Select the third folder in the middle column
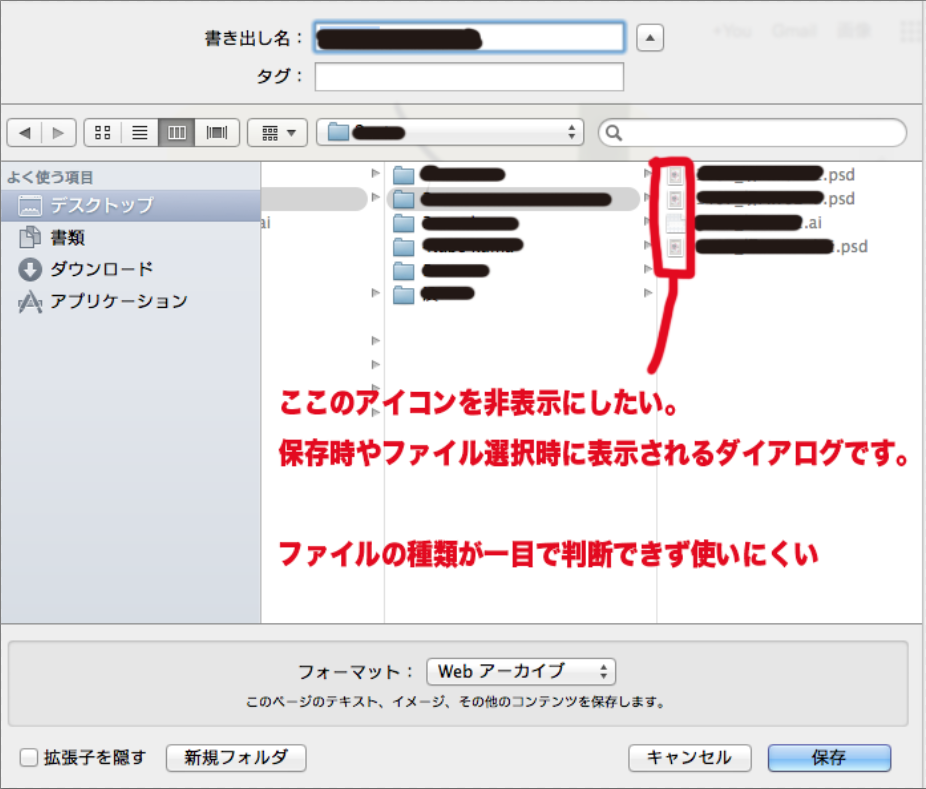The width and height of the screenshot is (926, 789). tap(513, 223)
